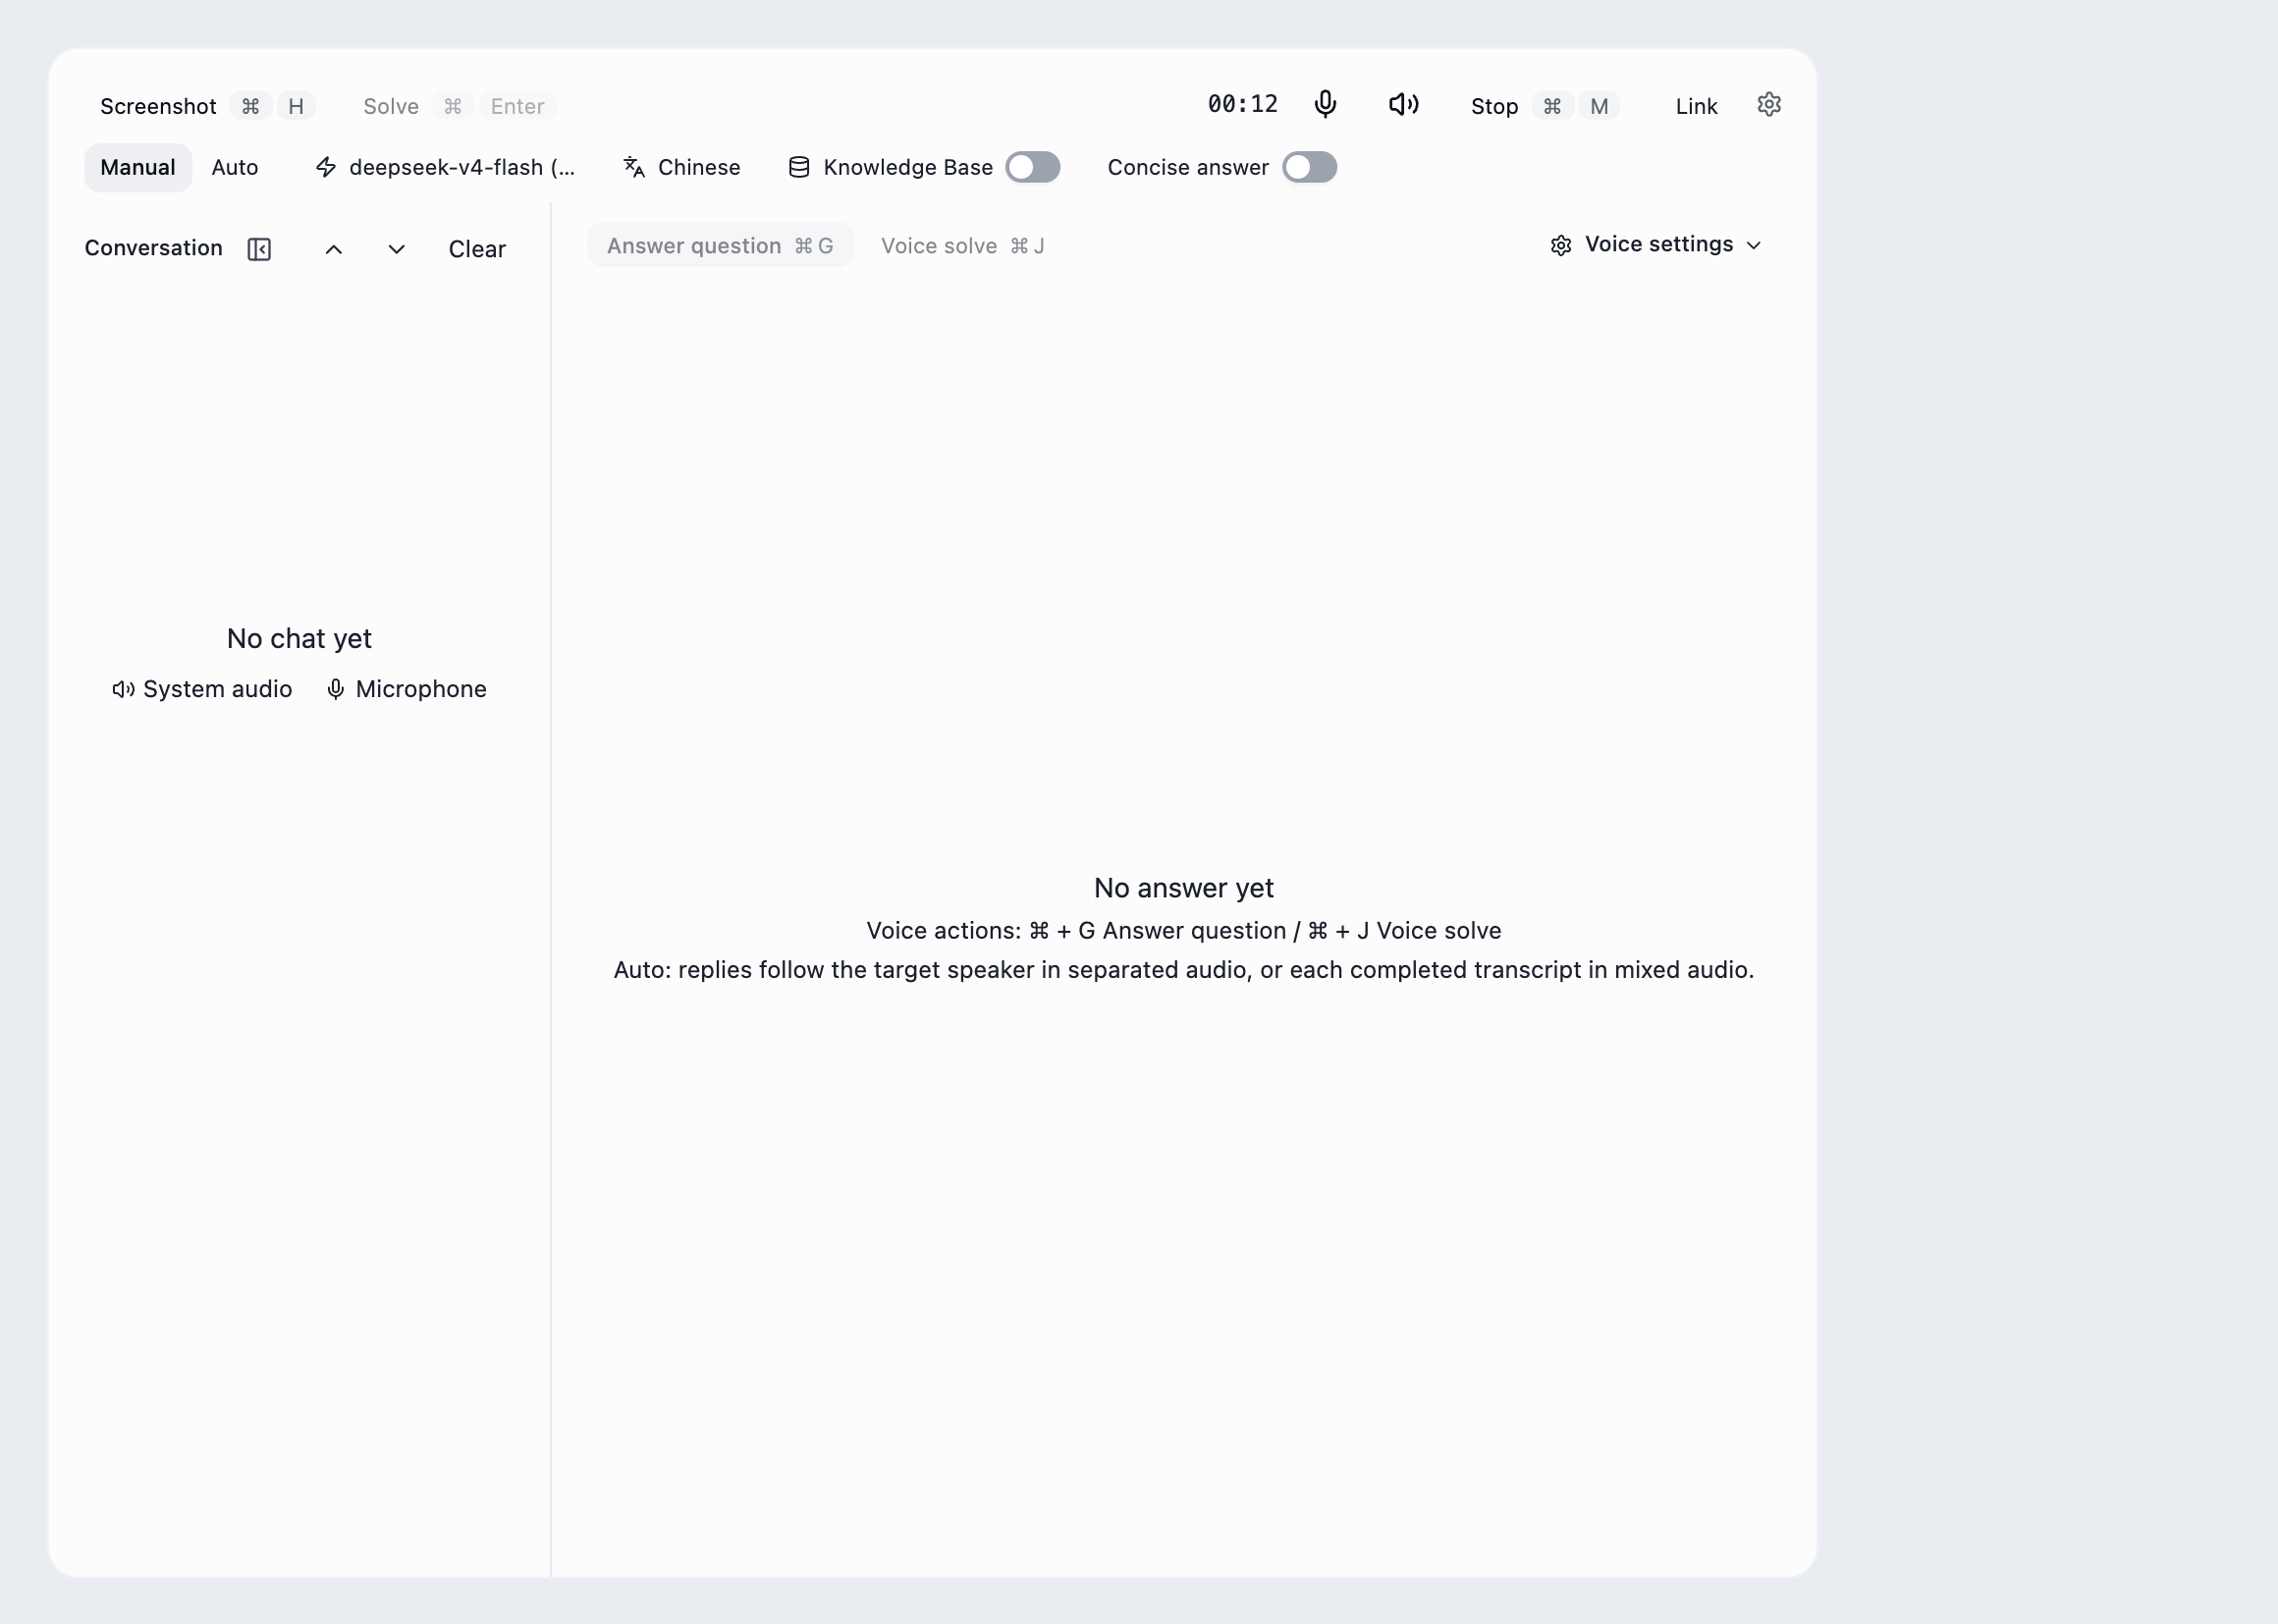Switch to Manual mode
This screenshot has width=2278, height=1624.
click(138, 167)
